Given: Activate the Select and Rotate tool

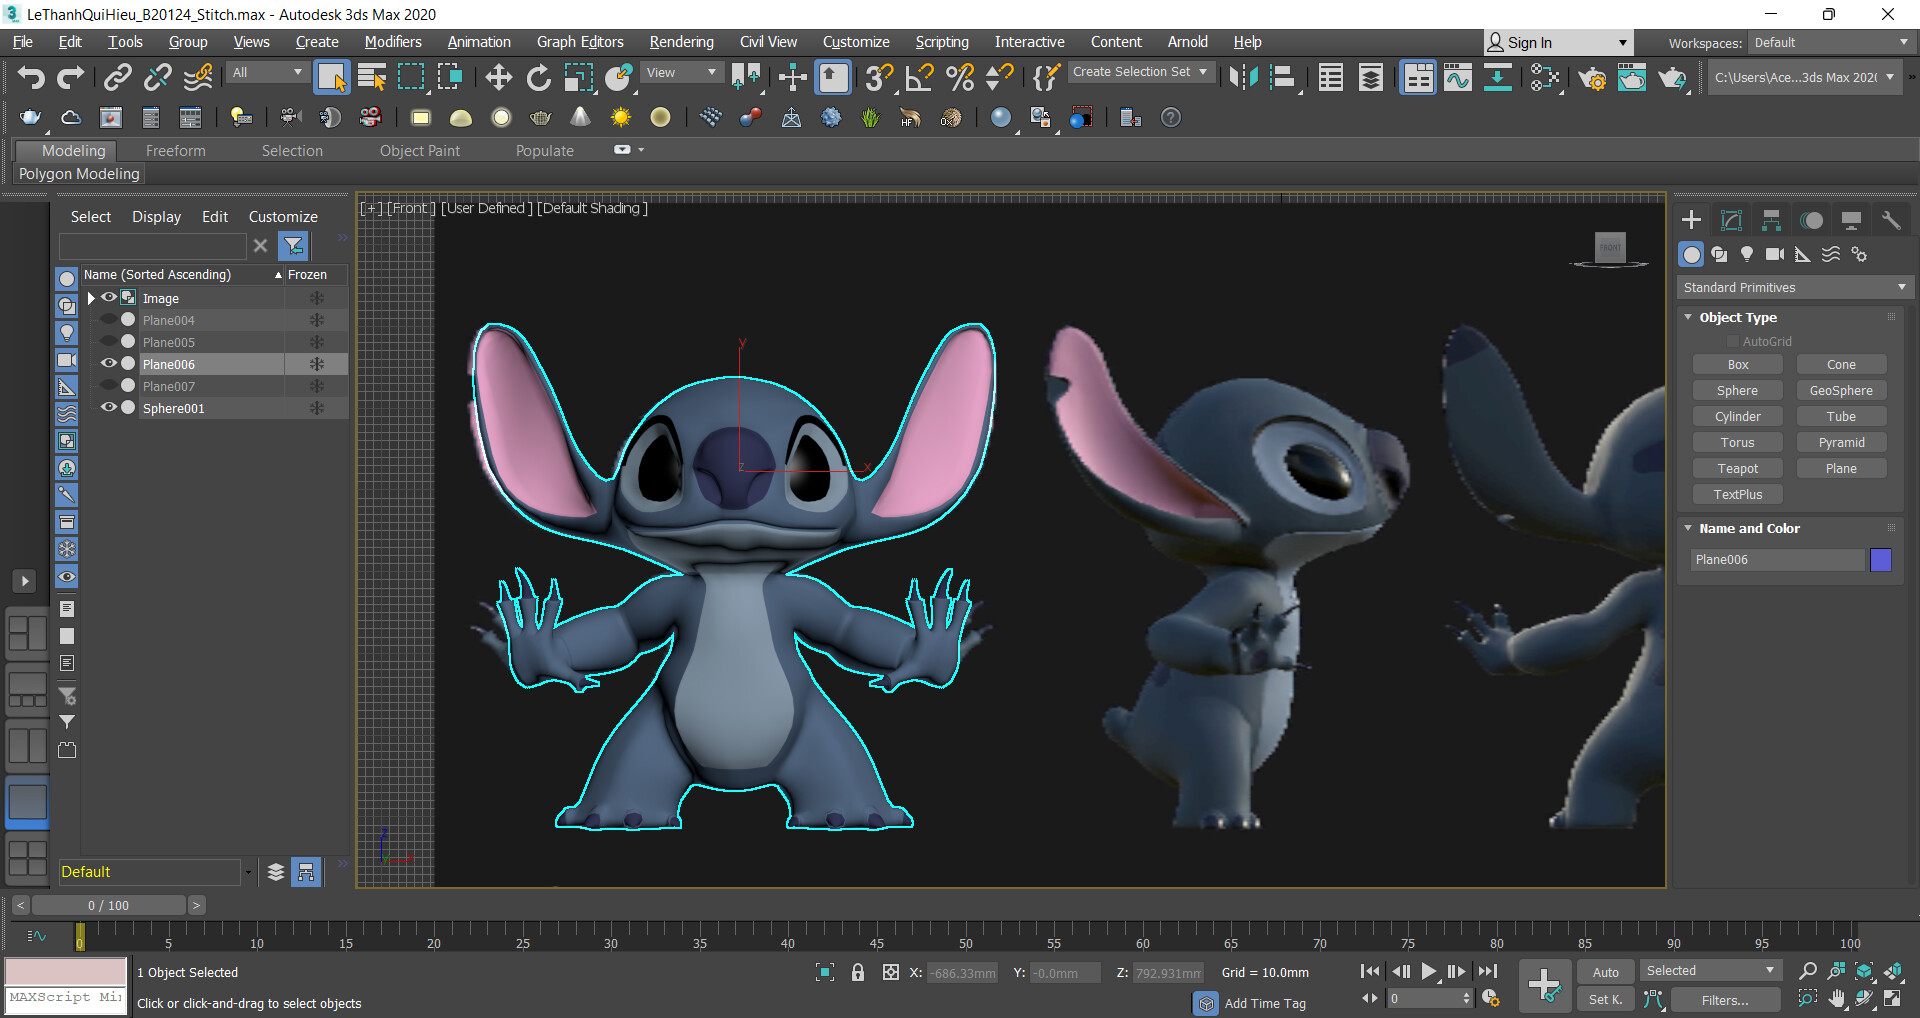Looking at the screenshot, I should 538,77.
